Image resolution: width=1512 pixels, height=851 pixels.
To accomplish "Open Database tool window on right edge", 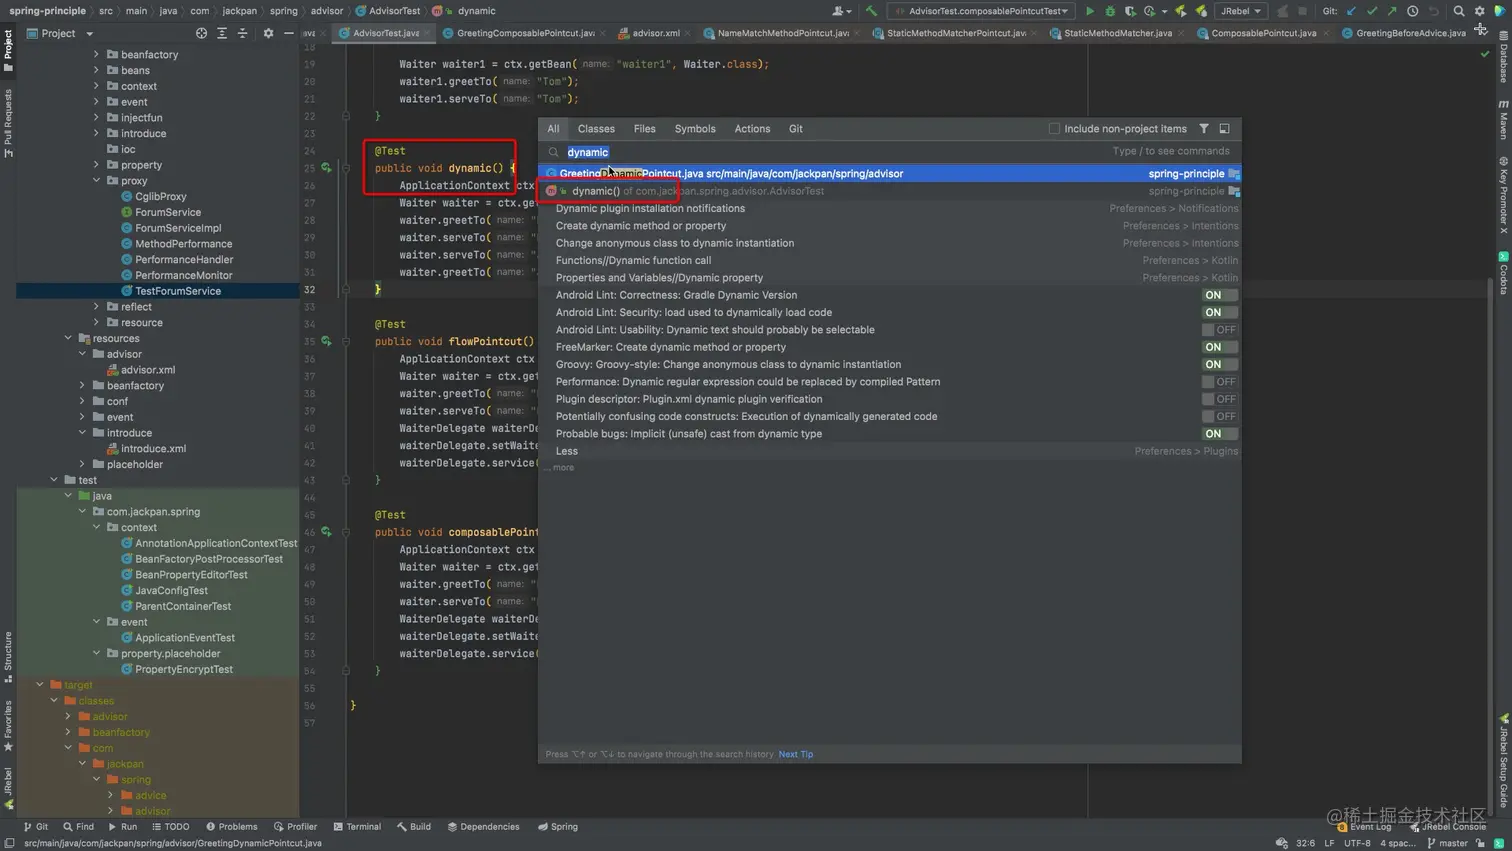I will (1503, 56).
